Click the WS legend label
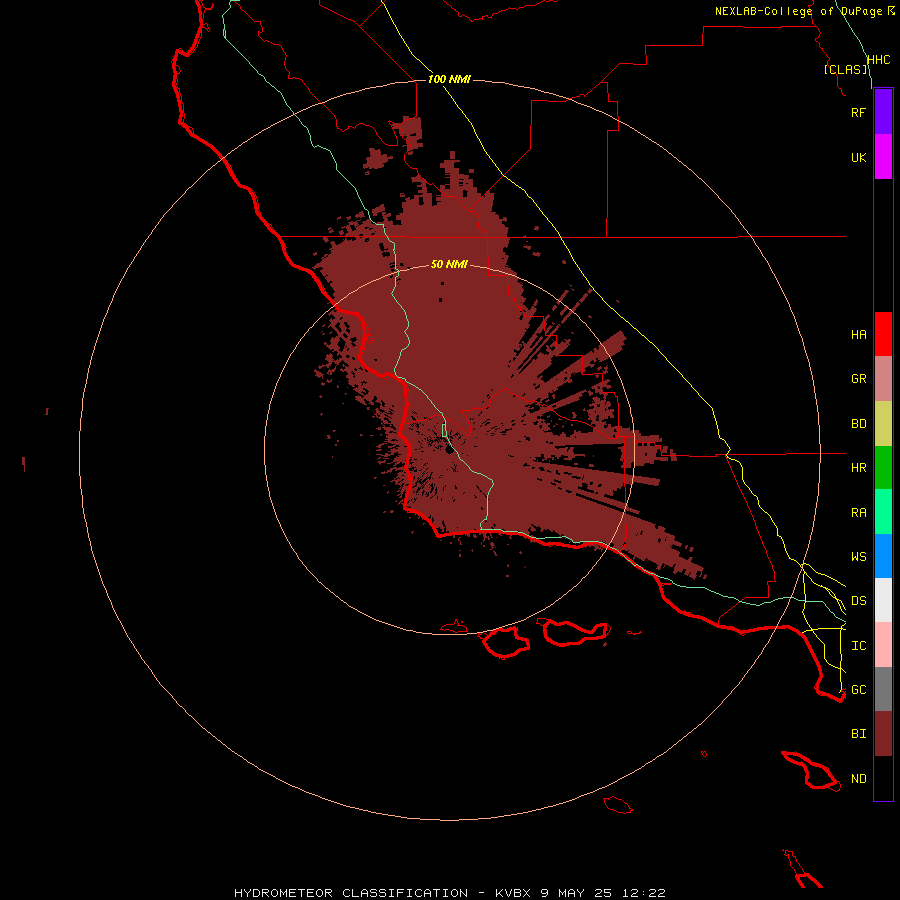 [858, 557]
